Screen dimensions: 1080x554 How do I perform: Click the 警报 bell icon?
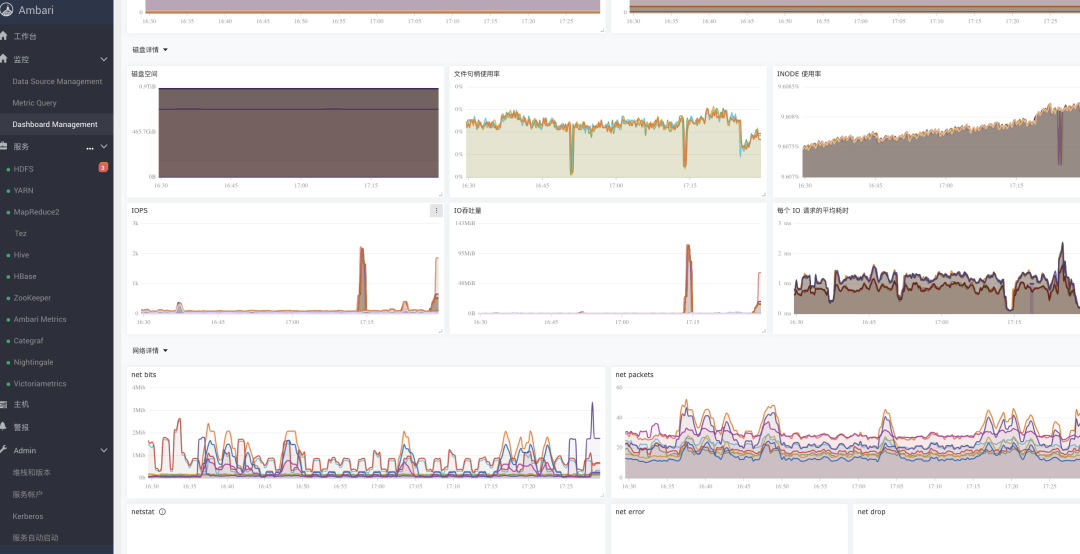coord(3,427)
